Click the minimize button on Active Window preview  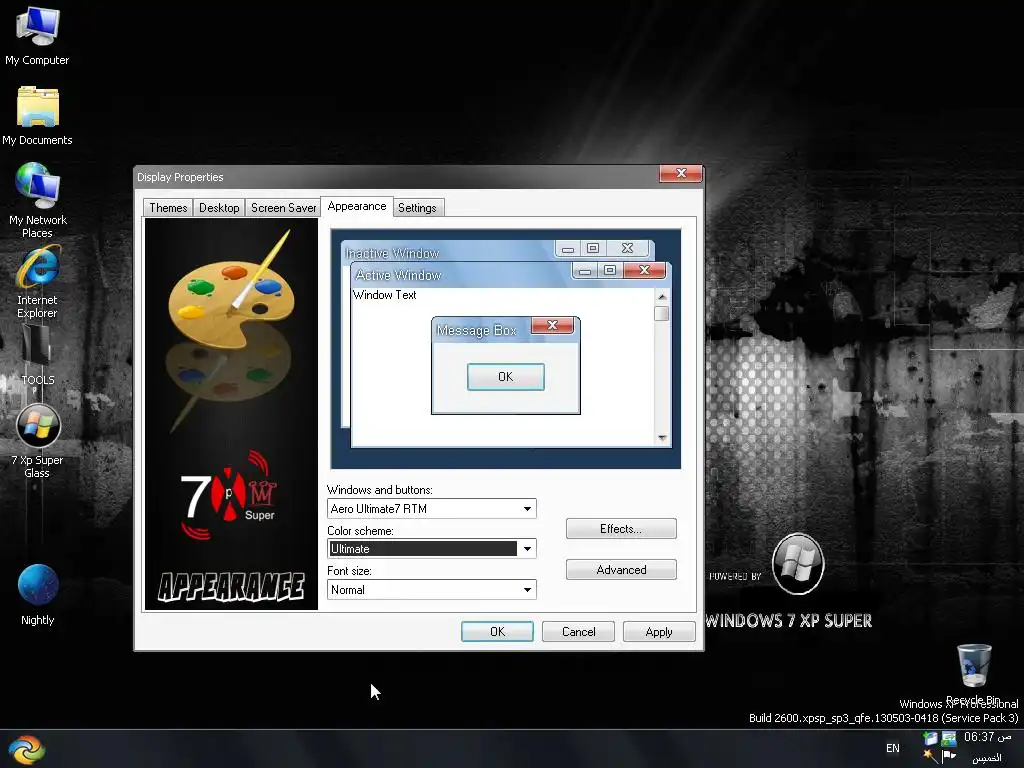pyautogui.click(x=585, y=270)
